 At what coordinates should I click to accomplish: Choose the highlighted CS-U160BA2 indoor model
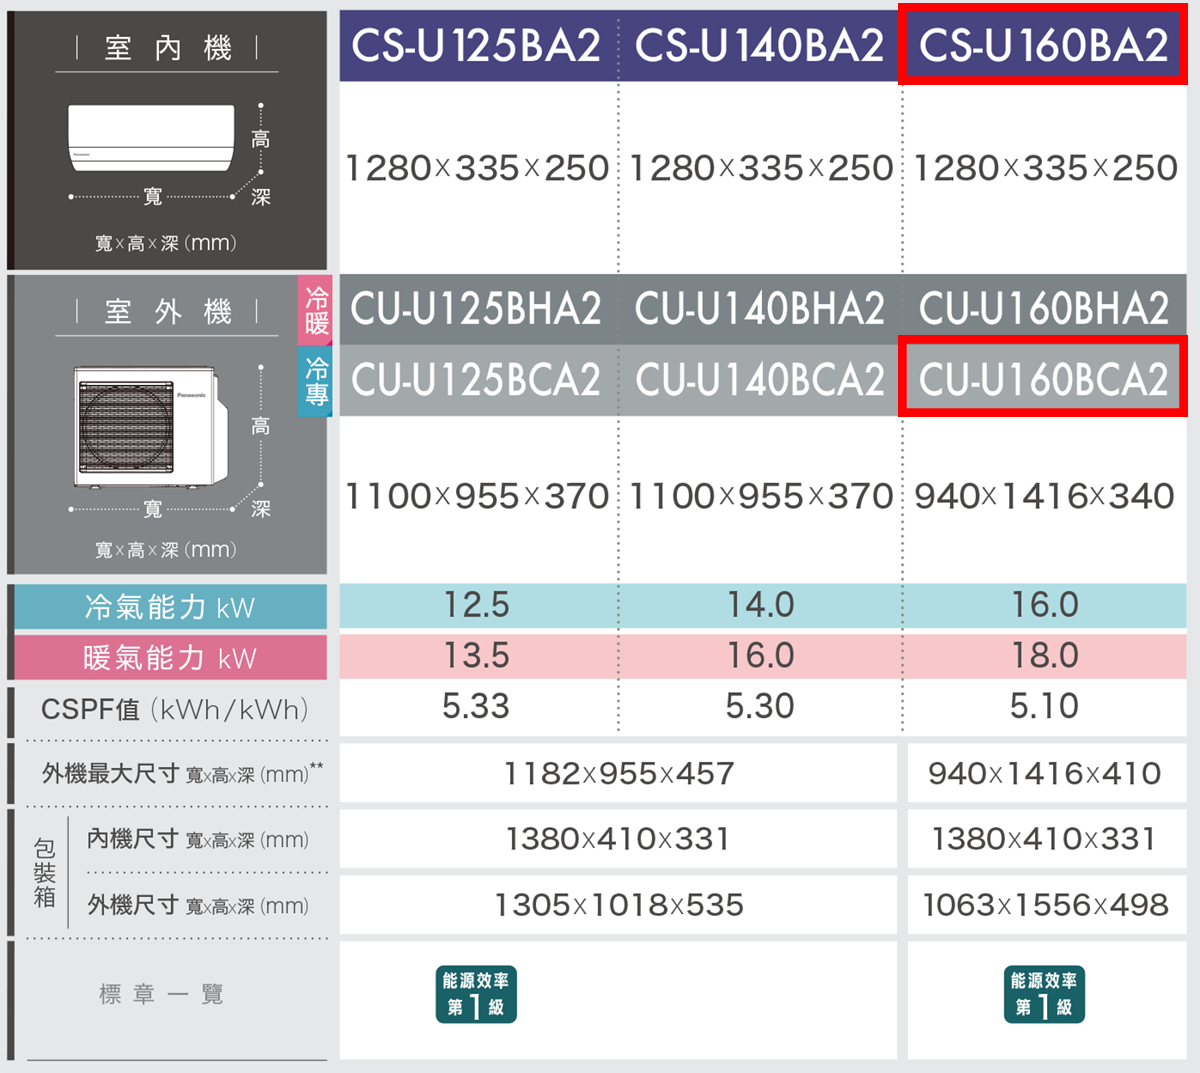pyautogui.click(x=1043, y=46)
